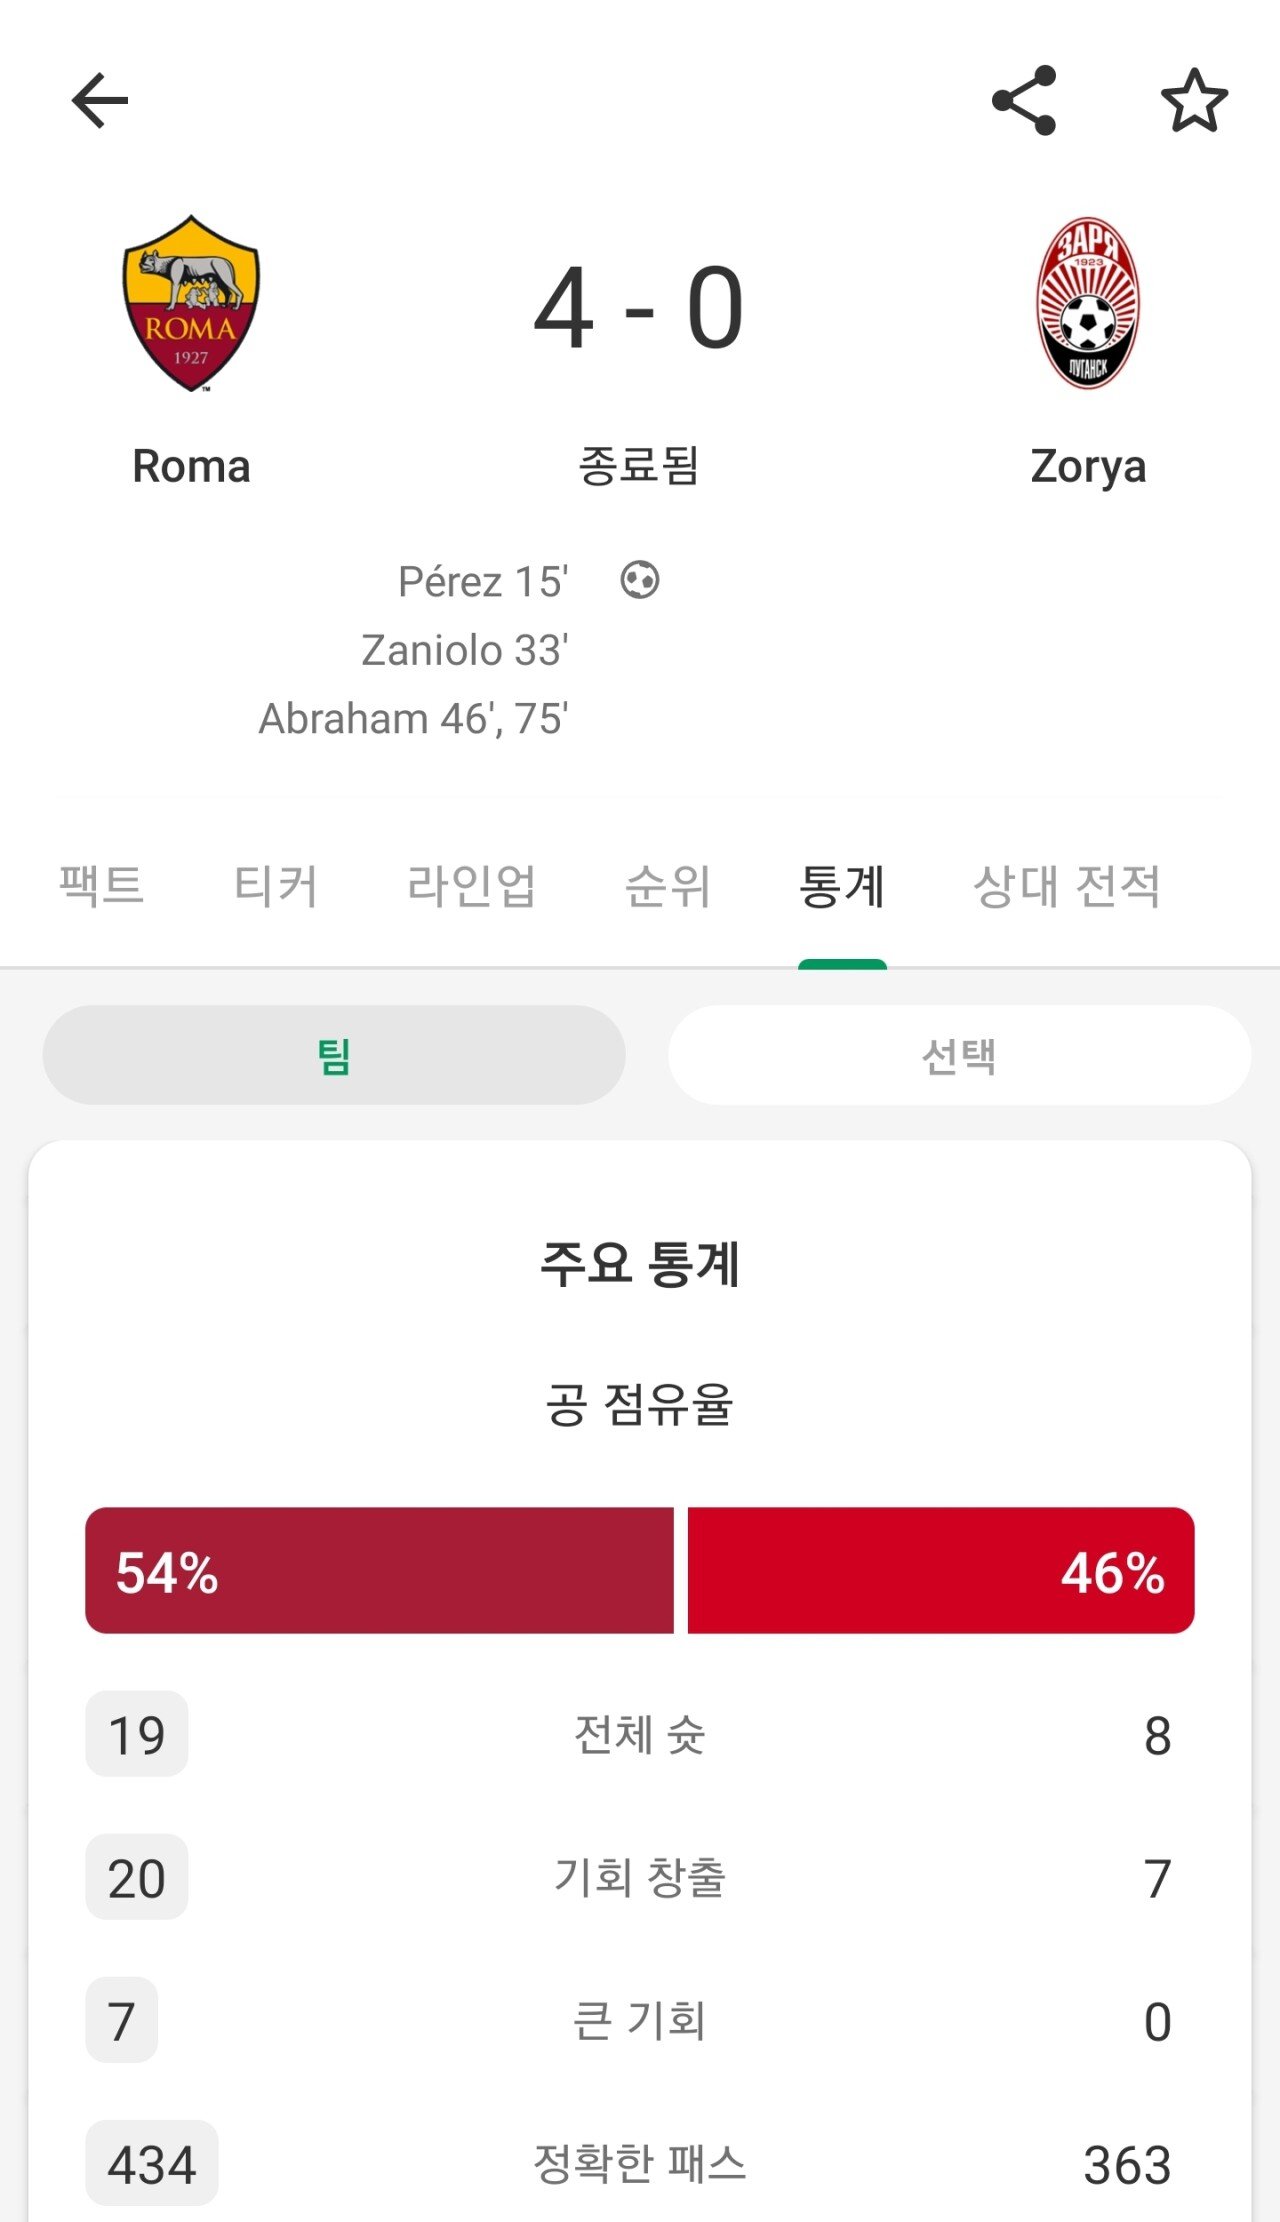Open the Zorya team crest
Screen dimensions: 1280x2222
click(x=1088, y=303)
